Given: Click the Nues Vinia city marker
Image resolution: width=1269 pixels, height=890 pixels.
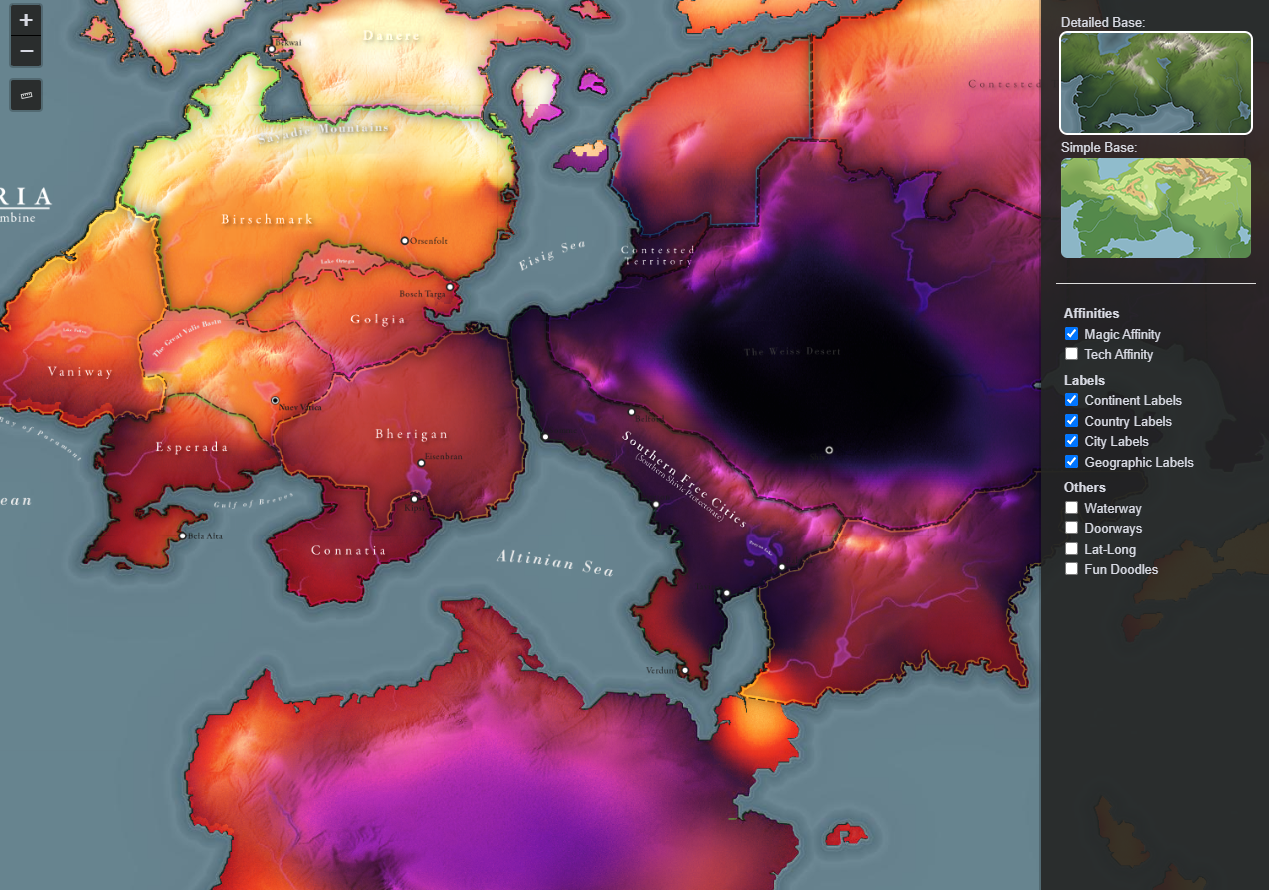Looking at the screenshot, I should pyautogui.click(x=275, y=401).
